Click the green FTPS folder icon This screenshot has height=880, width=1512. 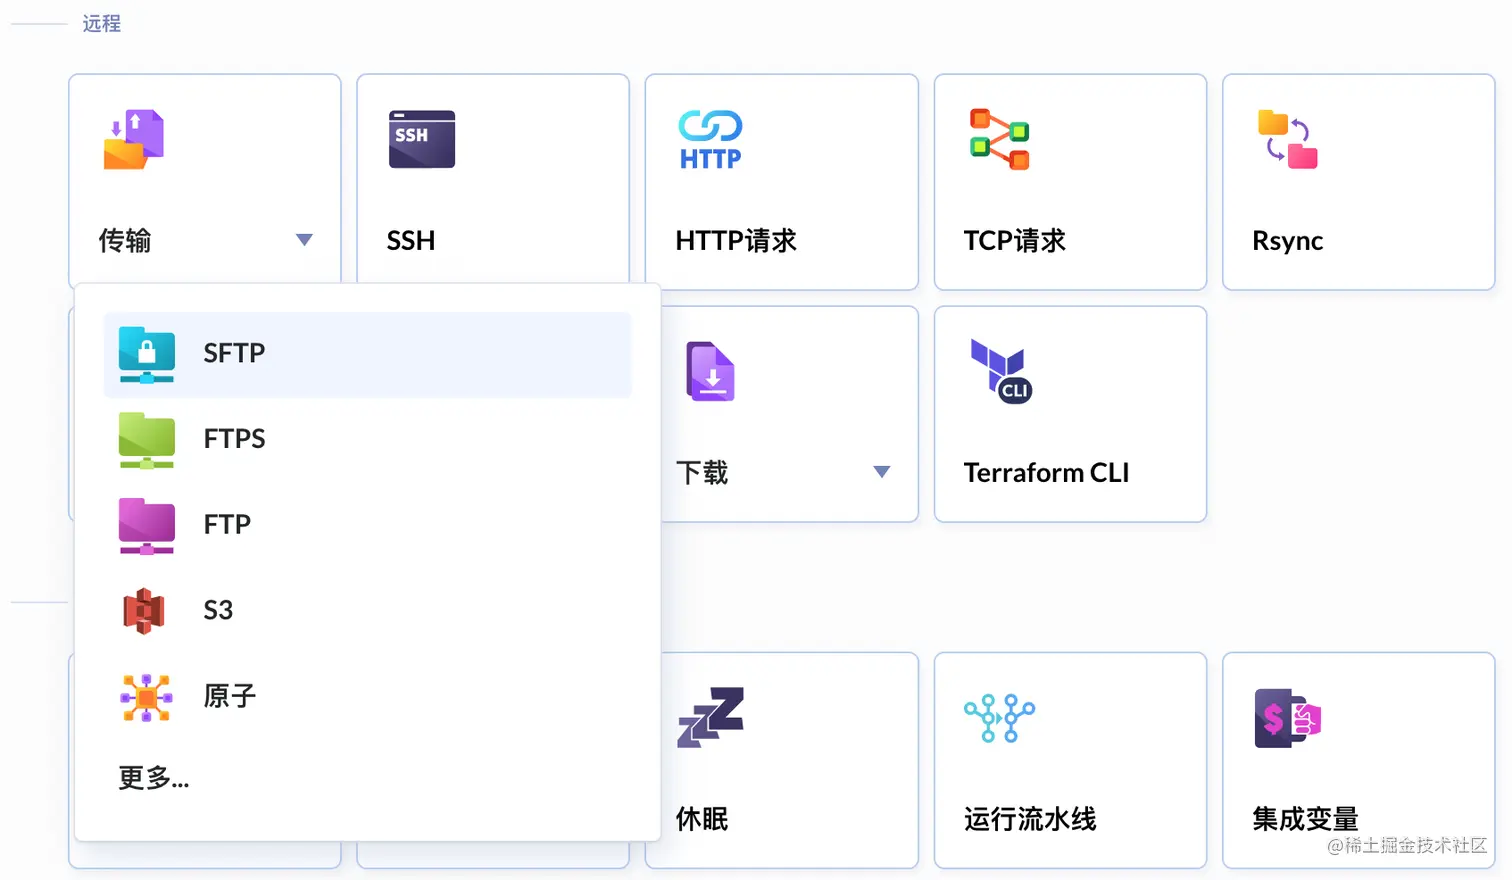tap(147, 440)
